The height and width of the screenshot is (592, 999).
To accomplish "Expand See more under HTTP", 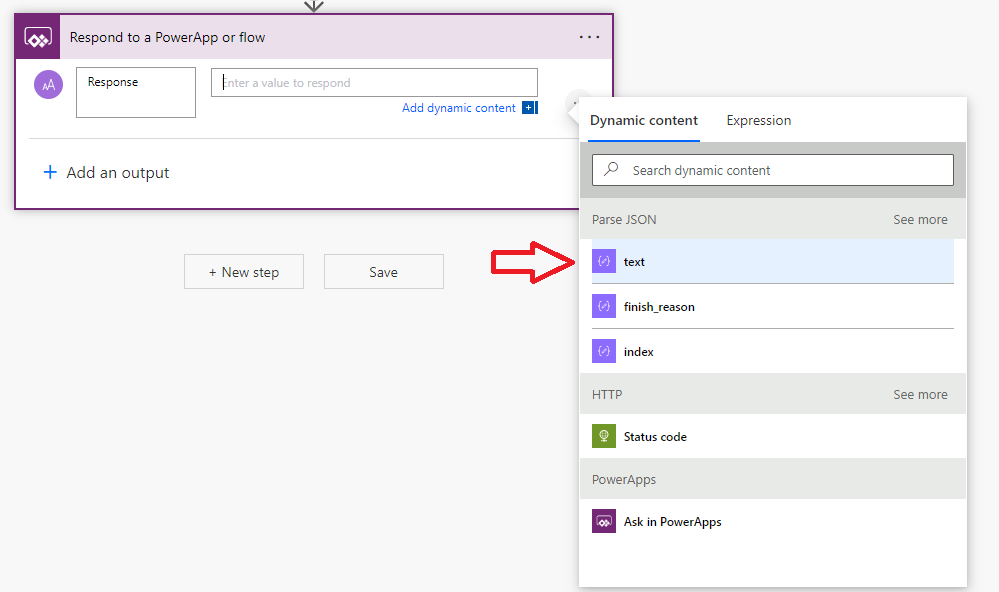I will [920, 394].
